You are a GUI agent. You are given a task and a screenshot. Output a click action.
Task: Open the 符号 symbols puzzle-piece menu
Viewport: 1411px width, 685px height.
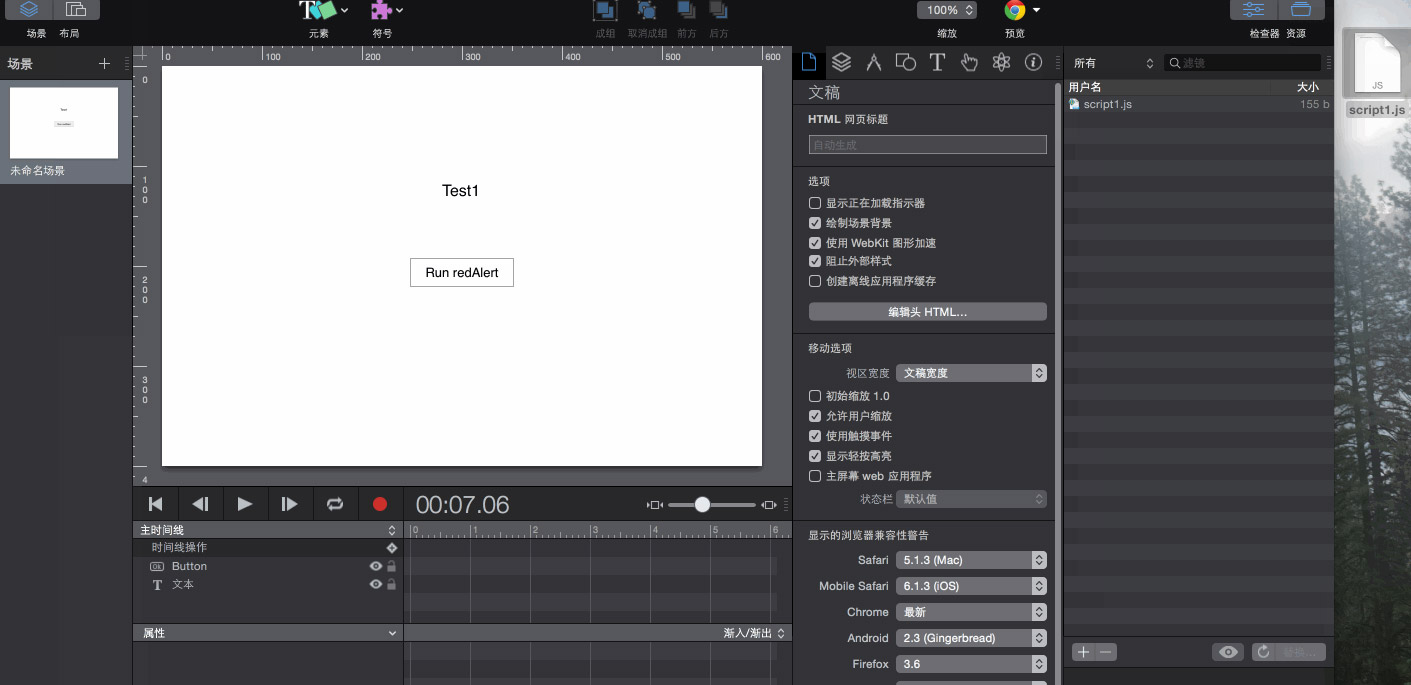point(387,11)
